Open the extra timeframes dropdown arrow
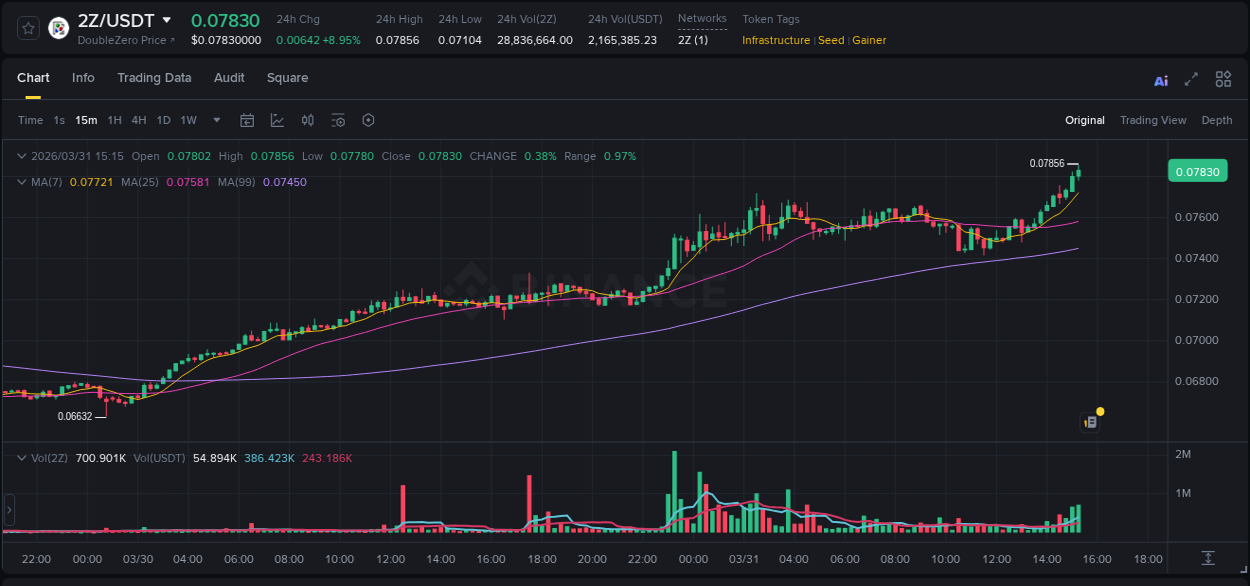 pos(215,120)
